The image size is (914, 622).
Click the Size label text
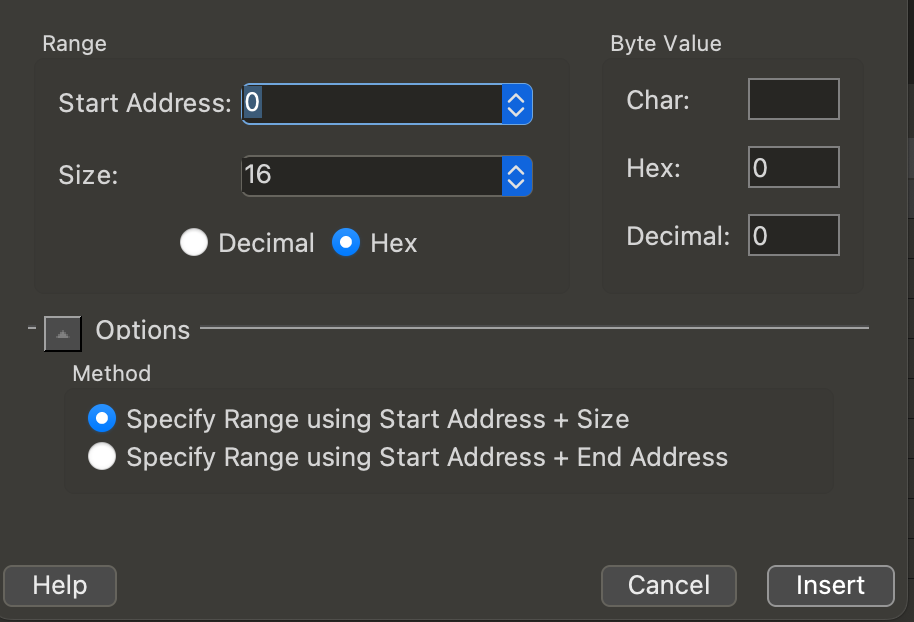pos(88,175)
